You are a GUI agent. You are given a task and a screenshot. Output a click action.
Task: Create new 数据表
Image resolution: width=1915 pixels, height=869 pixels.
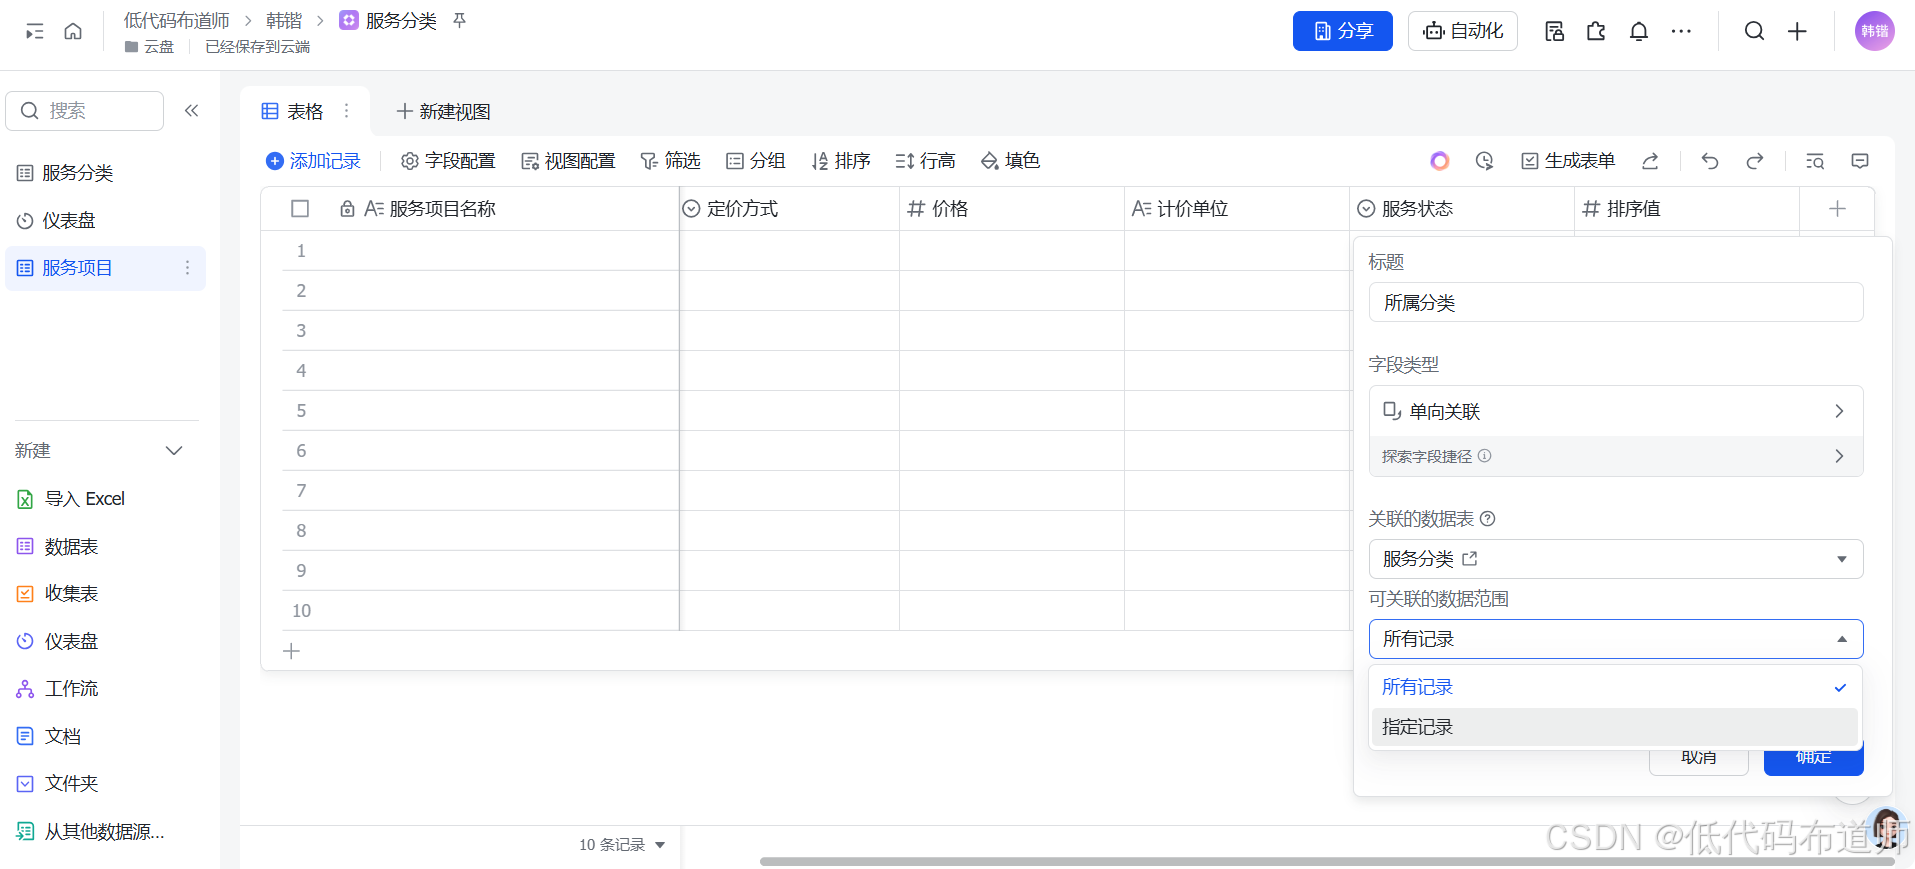(58, 547)
